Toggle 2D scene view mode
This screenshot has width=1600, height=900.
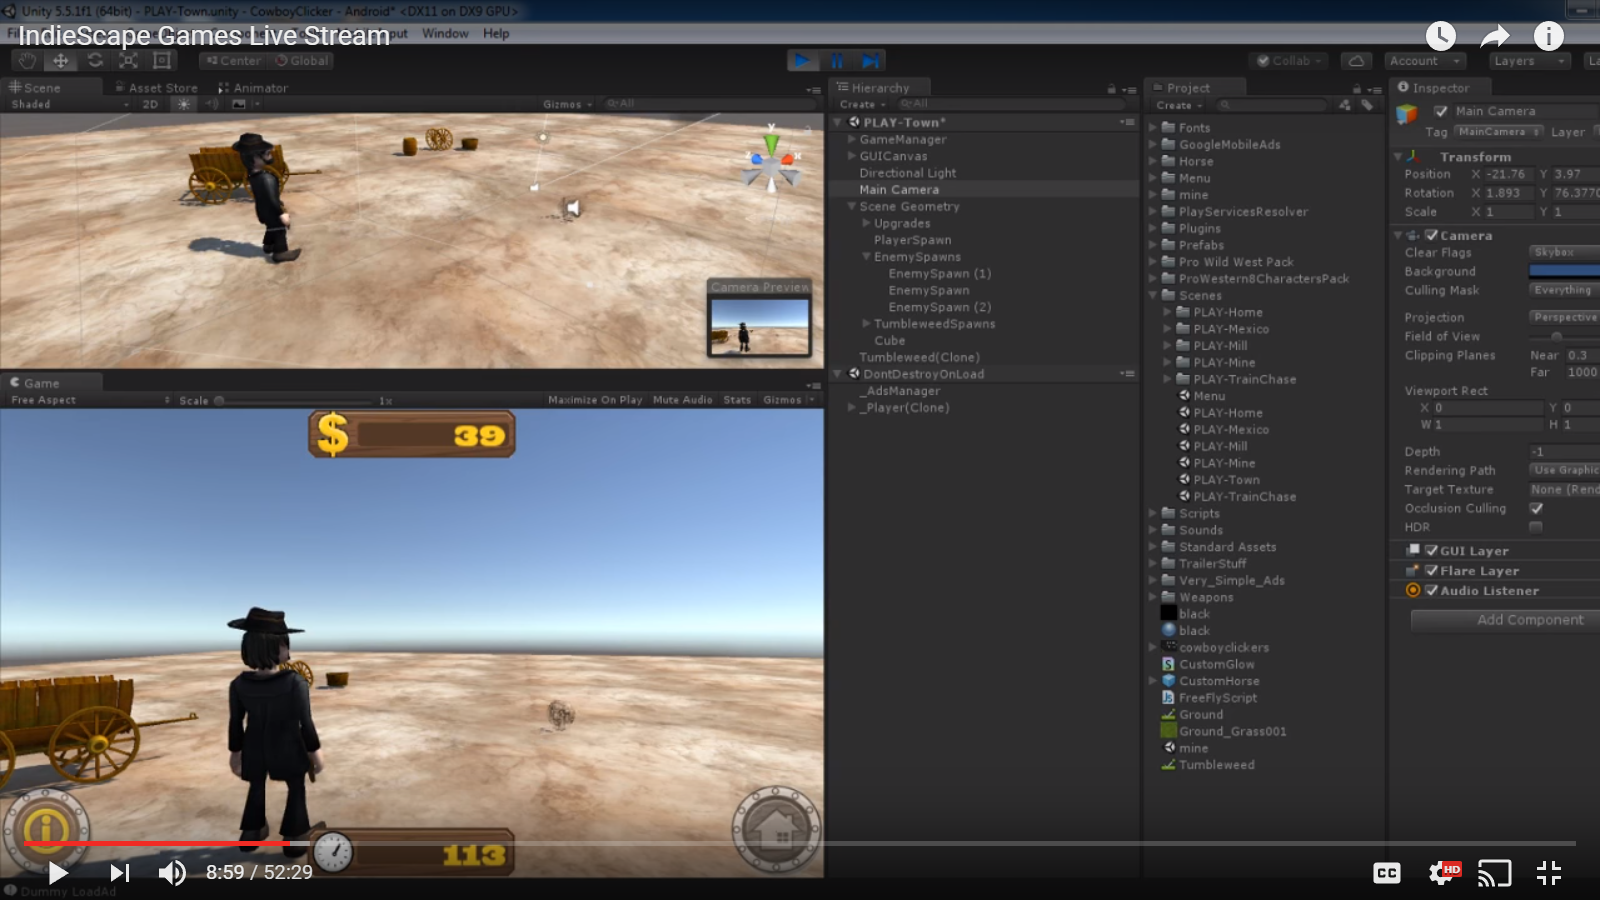click(150, 104)
